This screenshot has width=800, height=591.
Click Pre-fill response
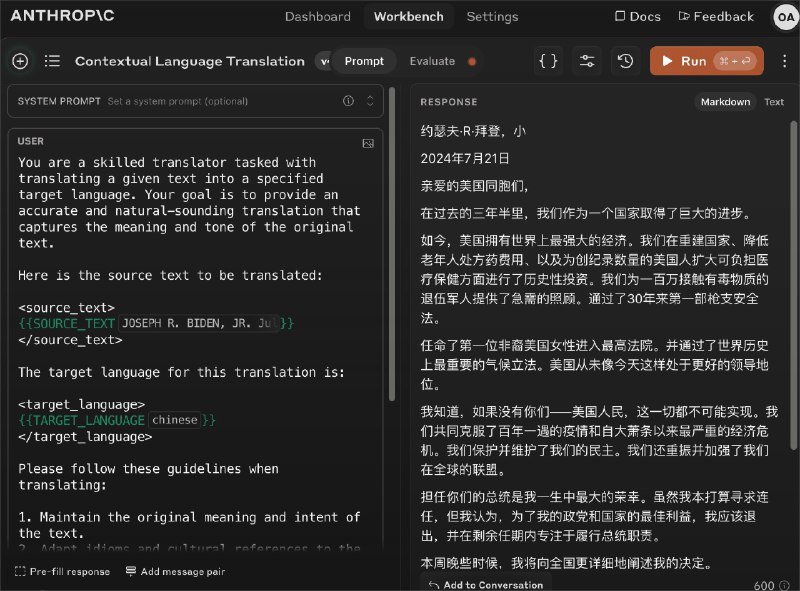[63, 572]
